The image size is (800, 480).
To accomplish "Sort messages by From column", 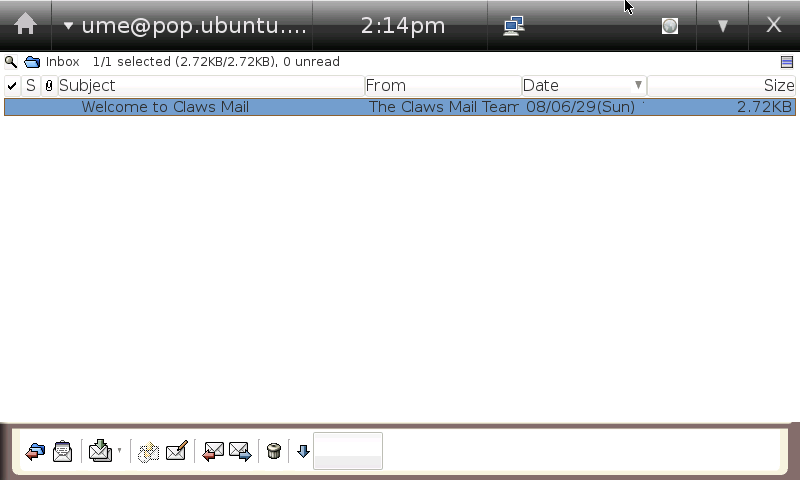I will 443,86.
